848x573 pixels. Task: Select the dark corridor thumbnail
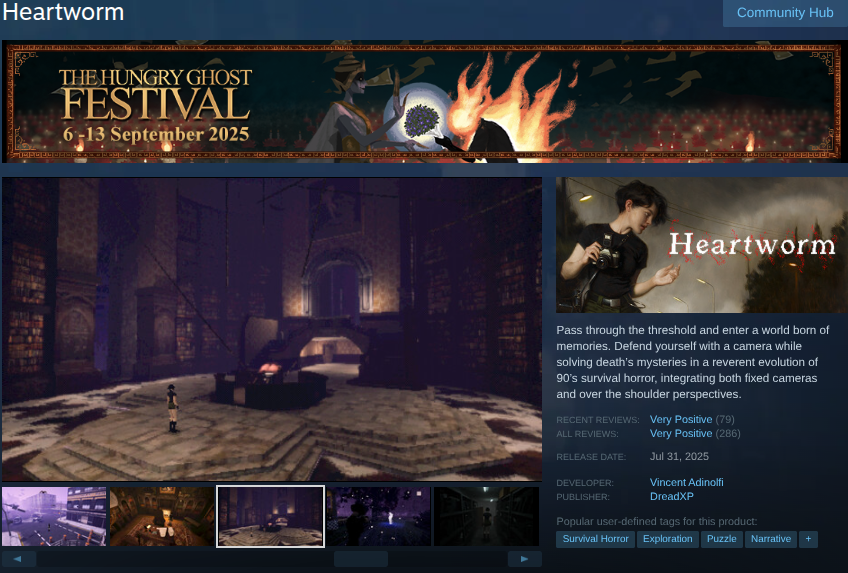pos(487,516)
